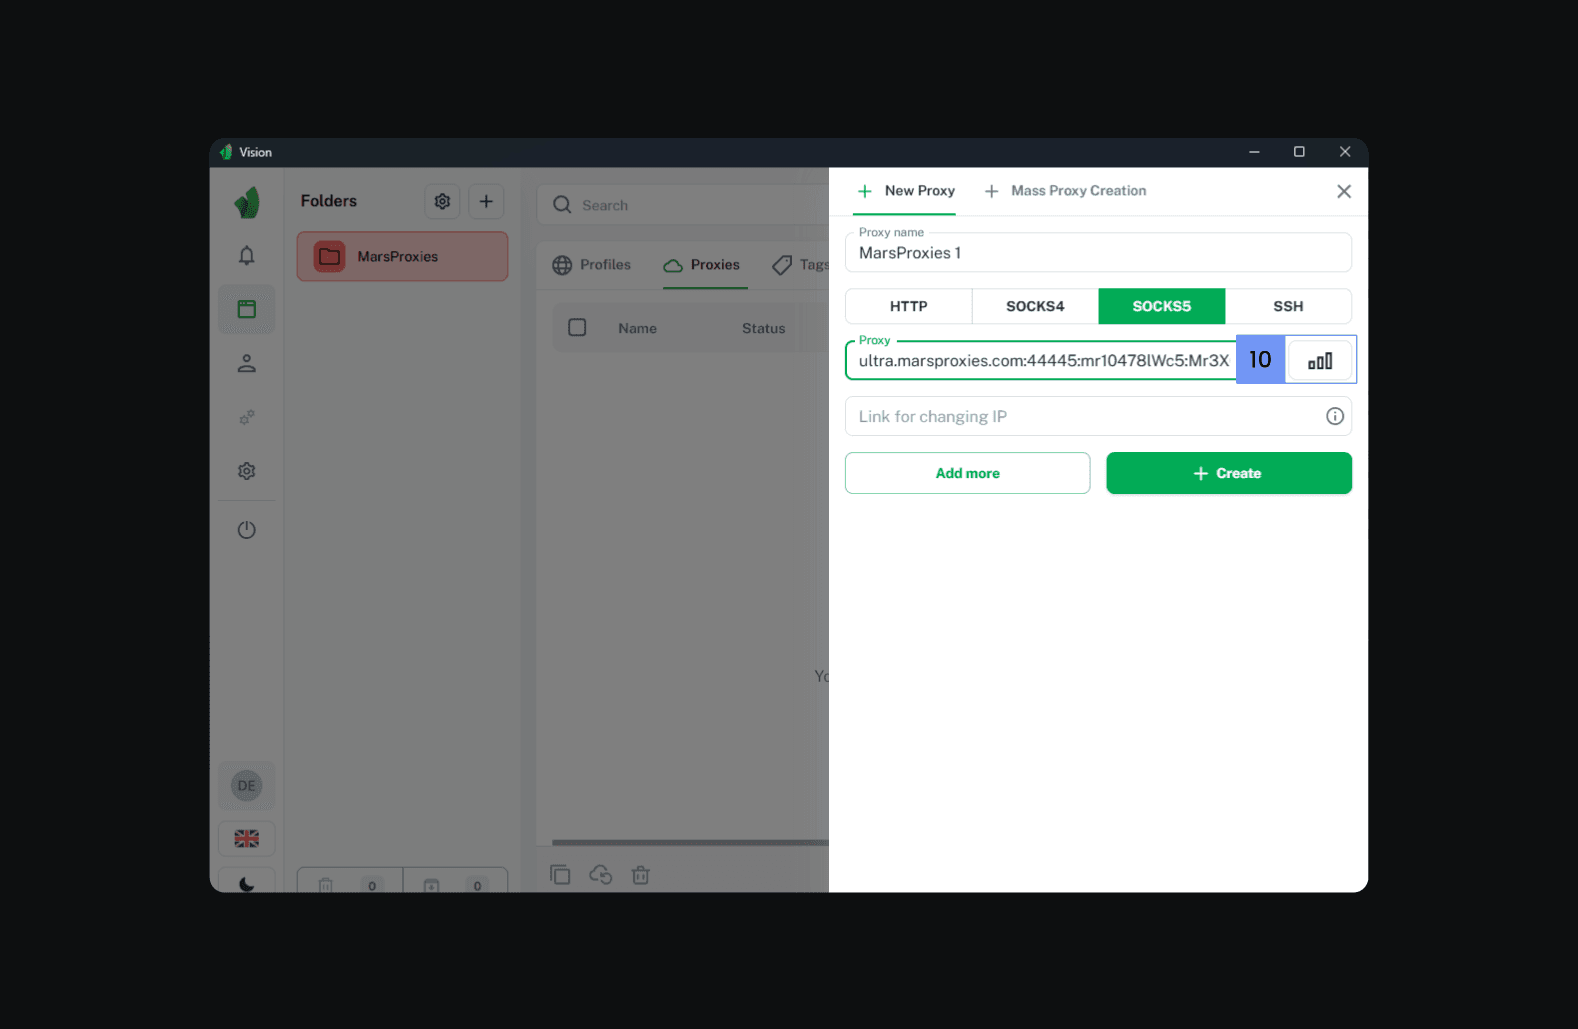Screen dimensions: 1578x1029
Task: Select the Mass Proxy Creation tab
Action: coord(1066,191)
